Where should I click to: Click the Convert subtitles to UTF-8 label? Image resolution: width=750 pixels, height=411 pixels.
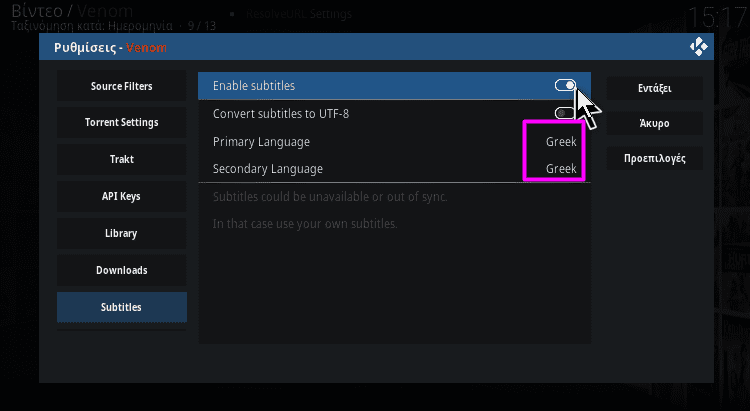(x=281, y=114)
